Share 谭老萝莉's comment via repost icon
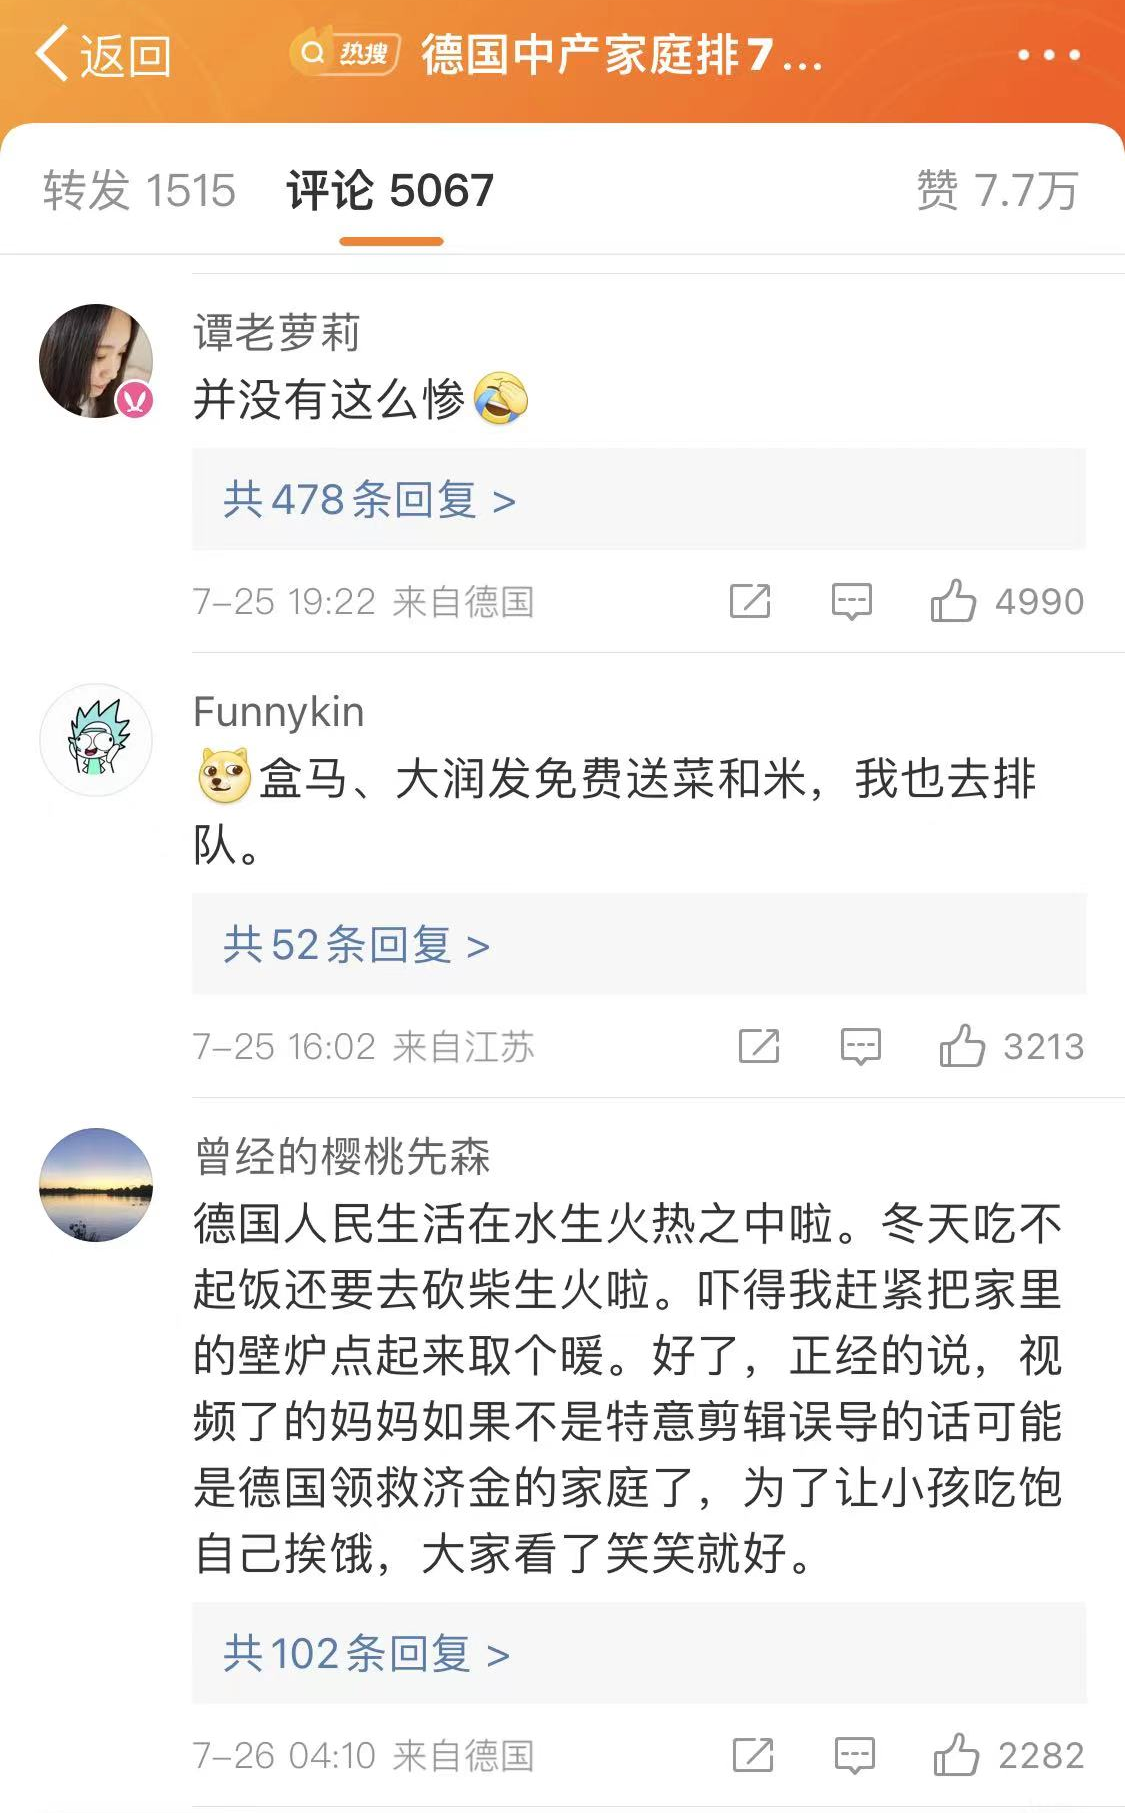The image size is (1125, 1813). coord(750,601)
